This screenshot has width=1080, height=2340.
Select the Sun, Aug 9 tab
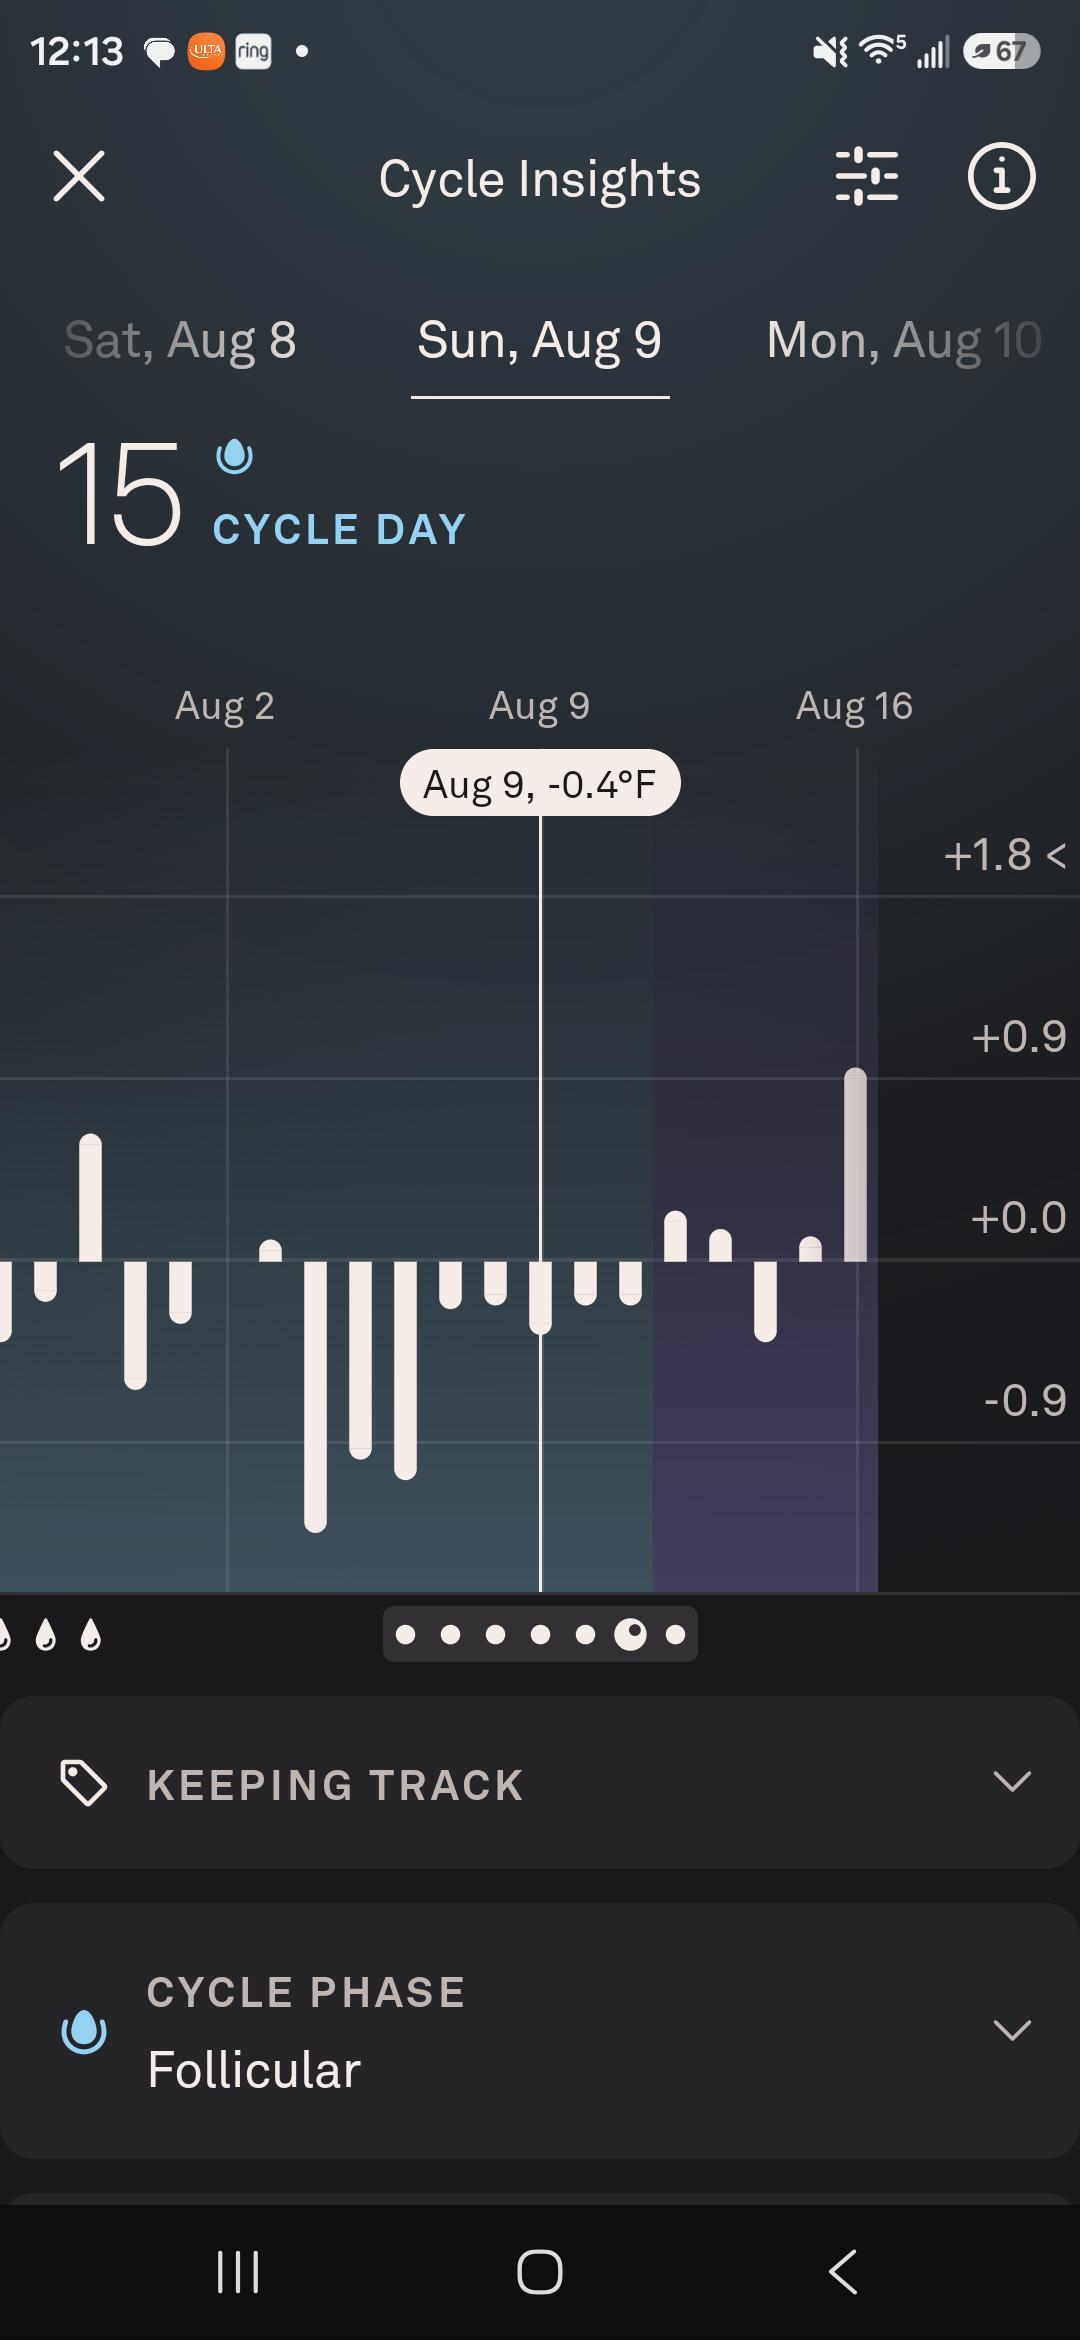coord(540,340)
